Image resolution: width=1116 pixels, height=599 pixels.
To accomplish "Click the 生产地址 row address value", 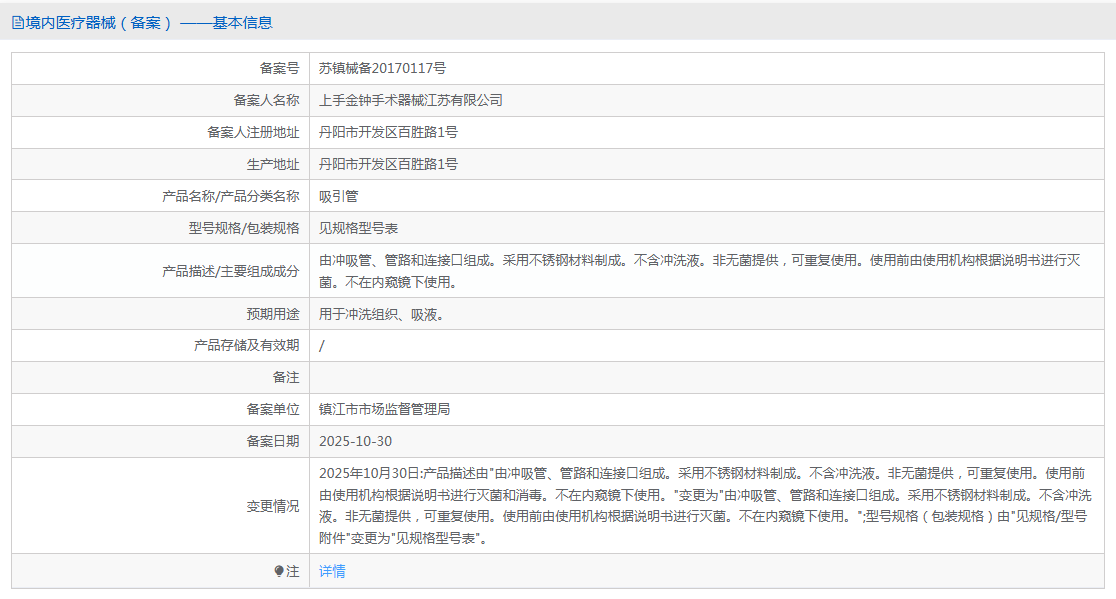I will coord(389,164).
